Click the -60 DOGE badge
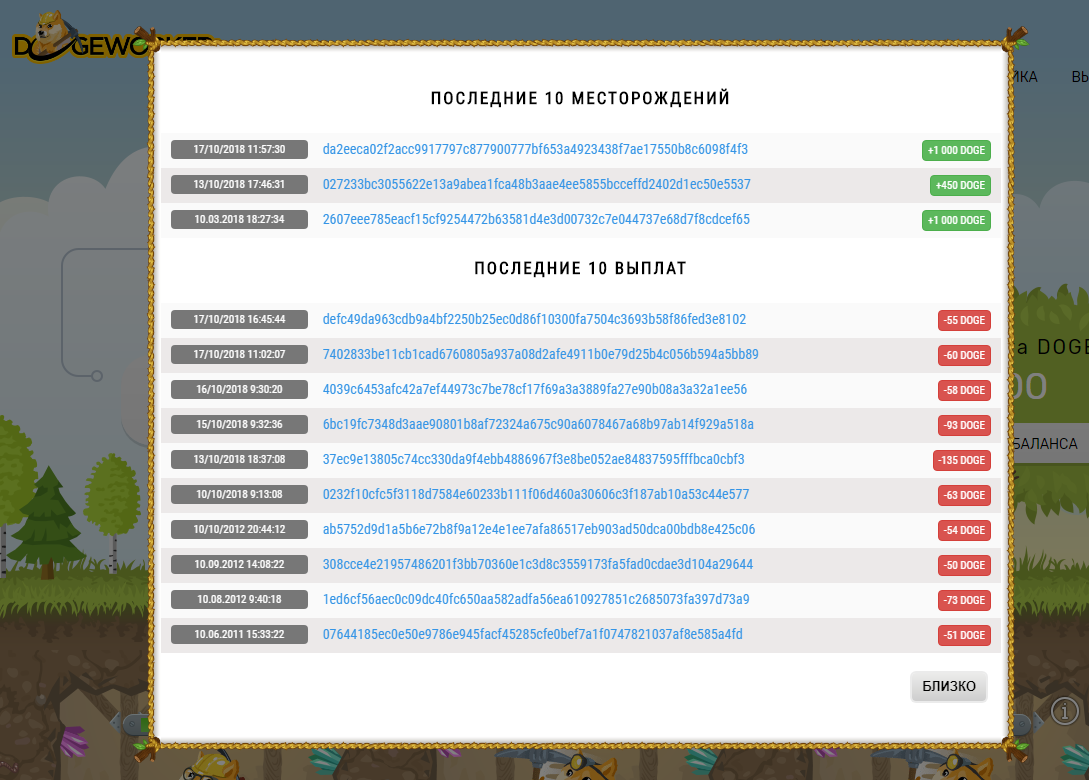1089x780 pixels. 964,356
